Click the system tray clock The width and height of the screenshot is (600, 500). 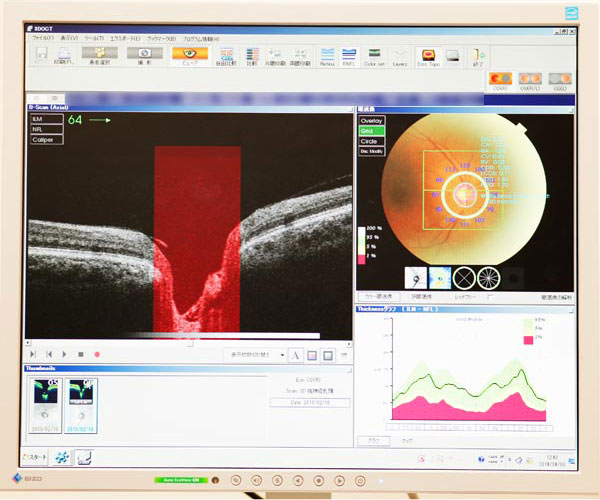552,460
